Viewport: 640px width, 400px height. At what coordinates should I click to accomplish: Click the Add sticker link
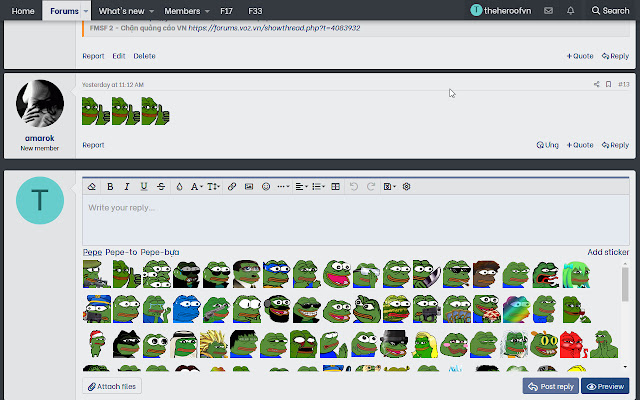click(608, 253)
